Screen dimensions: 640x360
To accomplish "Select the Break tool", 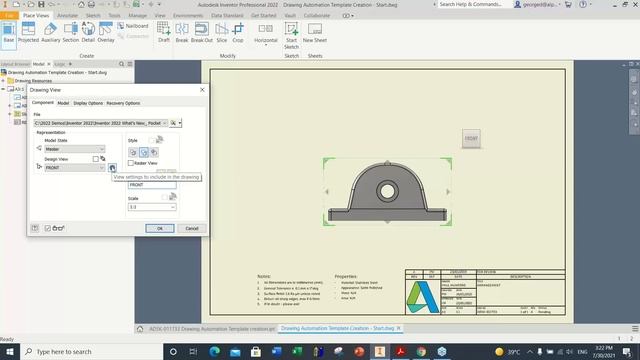I will click(x=182, y=33).
